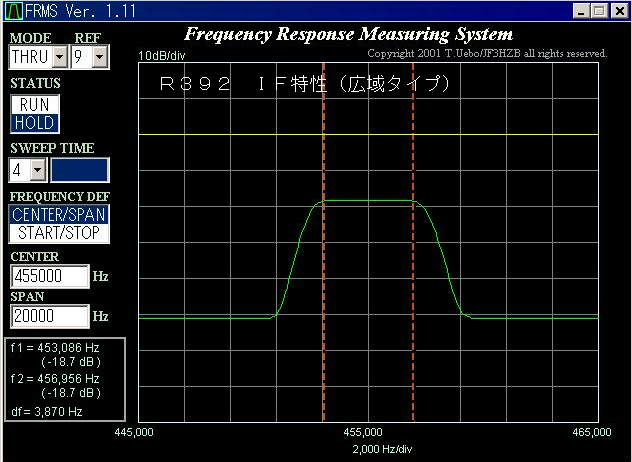Click the blue sweep progress bar
Viewport: 632px width, 462px height.
80,170
